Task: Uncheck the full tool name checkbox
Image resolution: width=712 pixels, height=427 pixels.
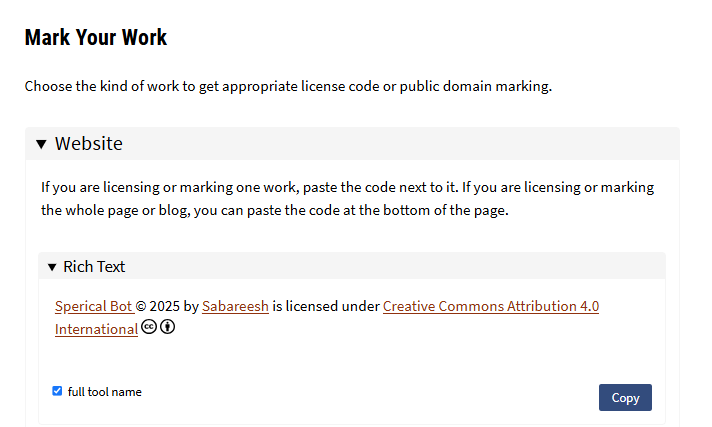Action: [57, 391]
